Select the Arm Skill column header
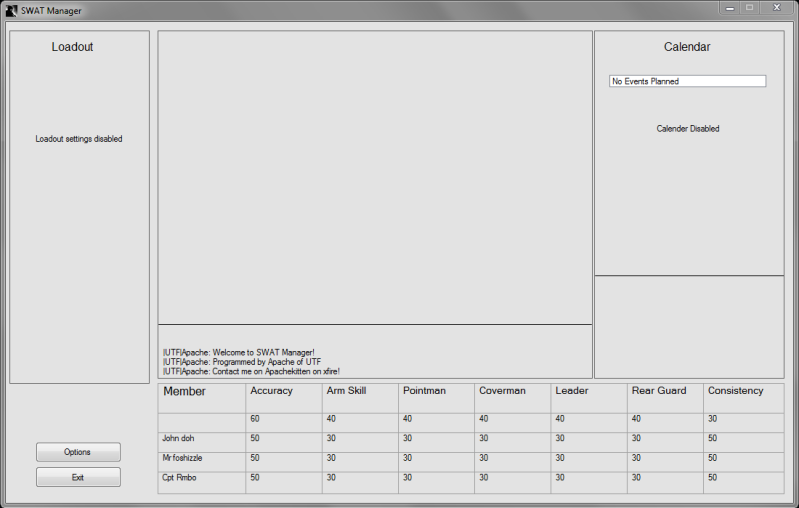Image resolution: width=799 pixels, height=508 pixels. pos(347,391)
